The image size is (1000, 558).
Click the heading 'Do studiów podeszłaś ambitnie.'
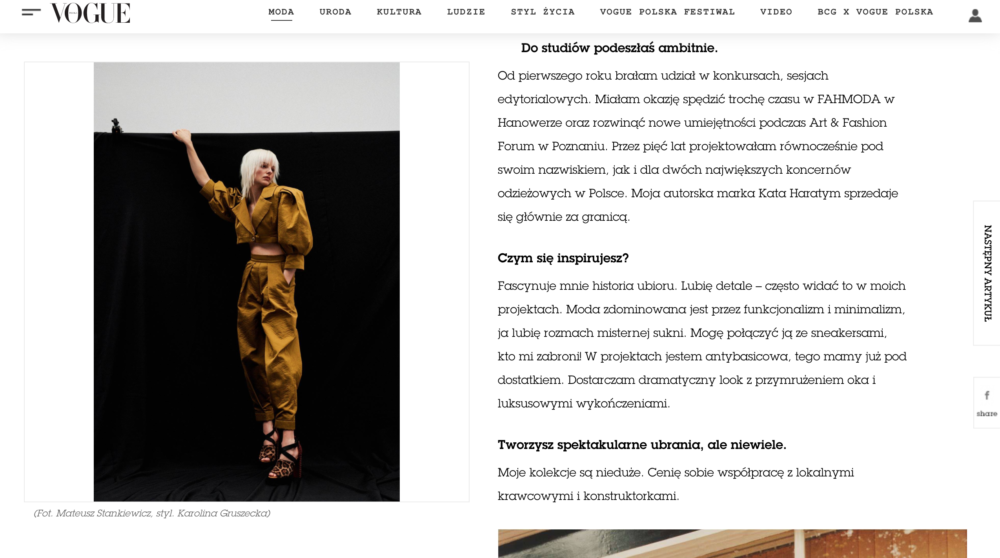click(x=619, y=48)
